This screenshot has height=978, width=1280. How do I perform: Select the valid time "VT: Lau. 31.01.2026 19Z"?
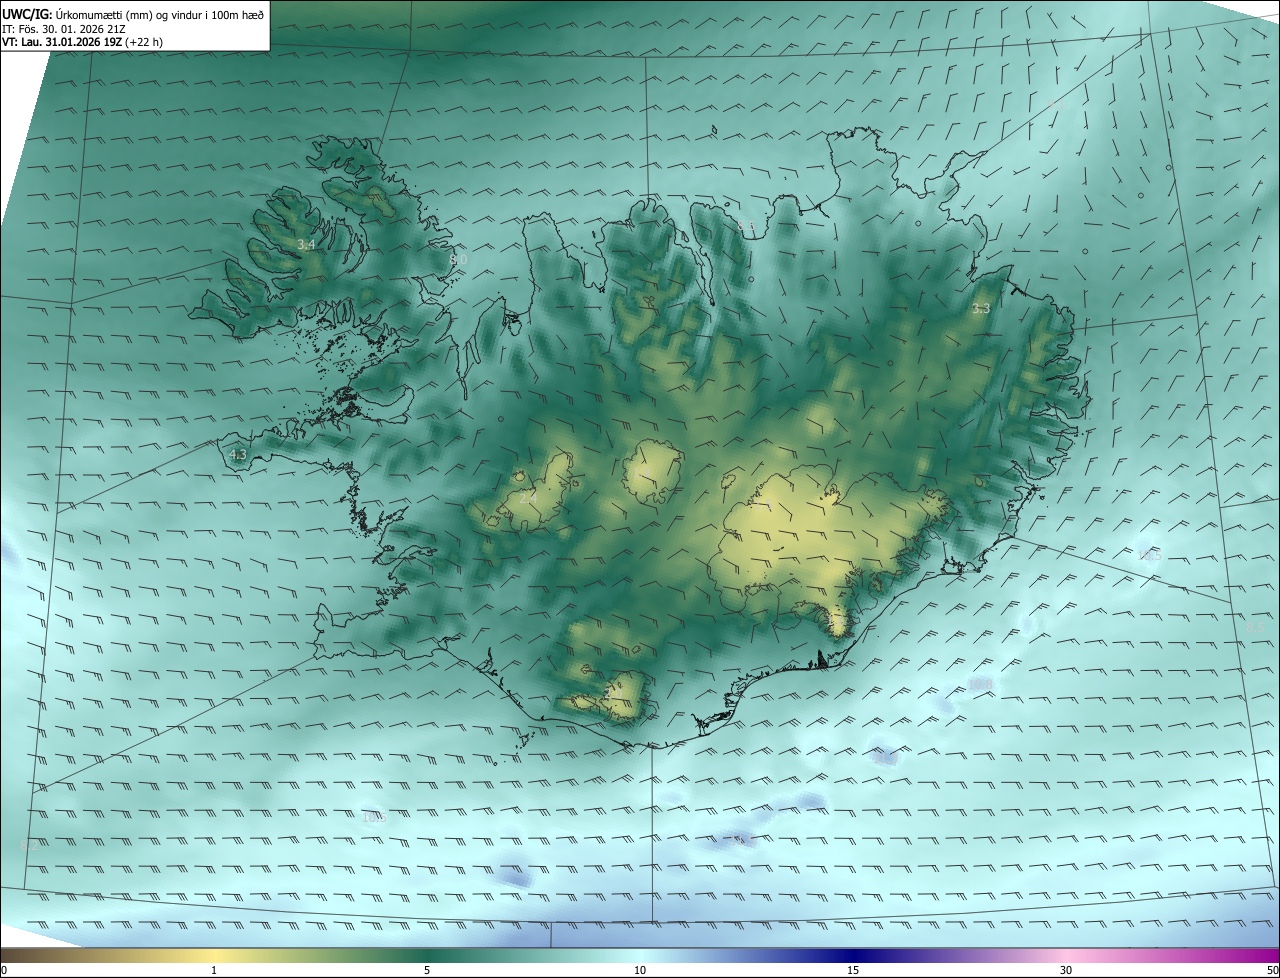click(61, 42)
